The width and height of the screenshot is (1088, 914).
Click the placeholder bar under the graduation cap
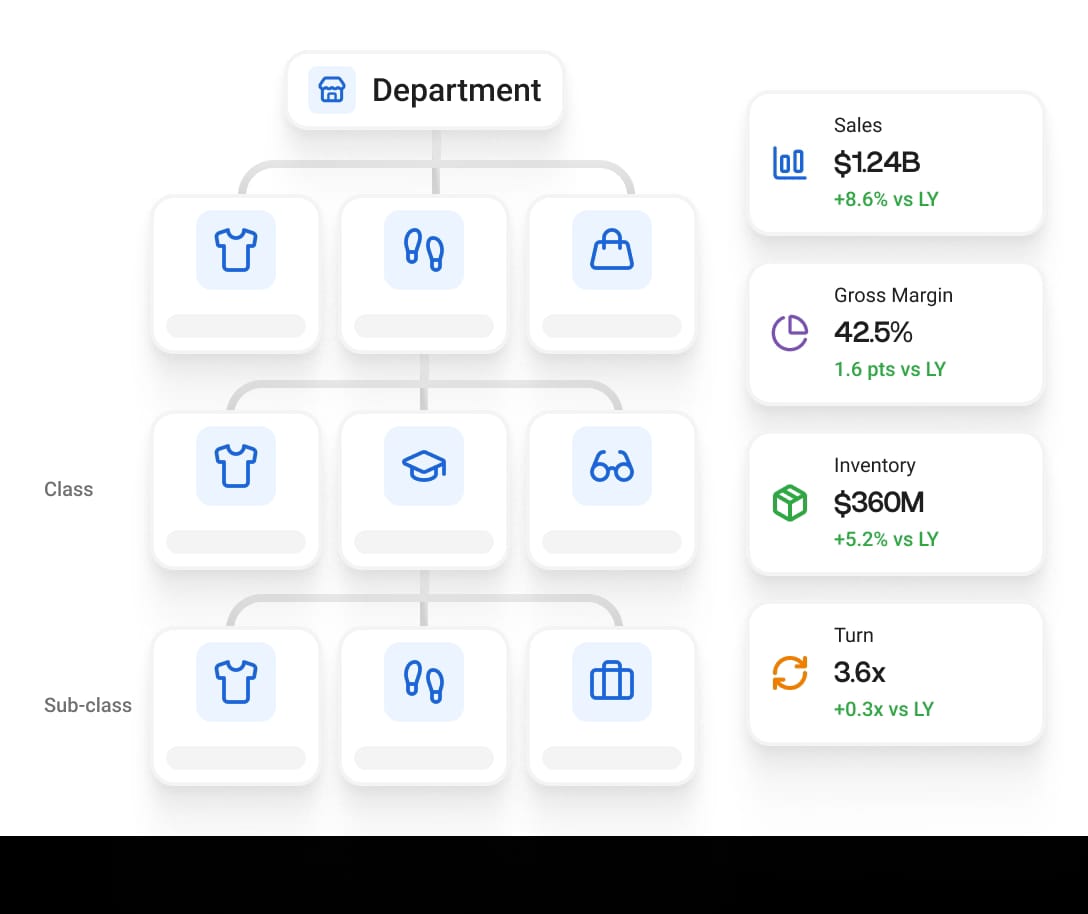pos(424,542)
